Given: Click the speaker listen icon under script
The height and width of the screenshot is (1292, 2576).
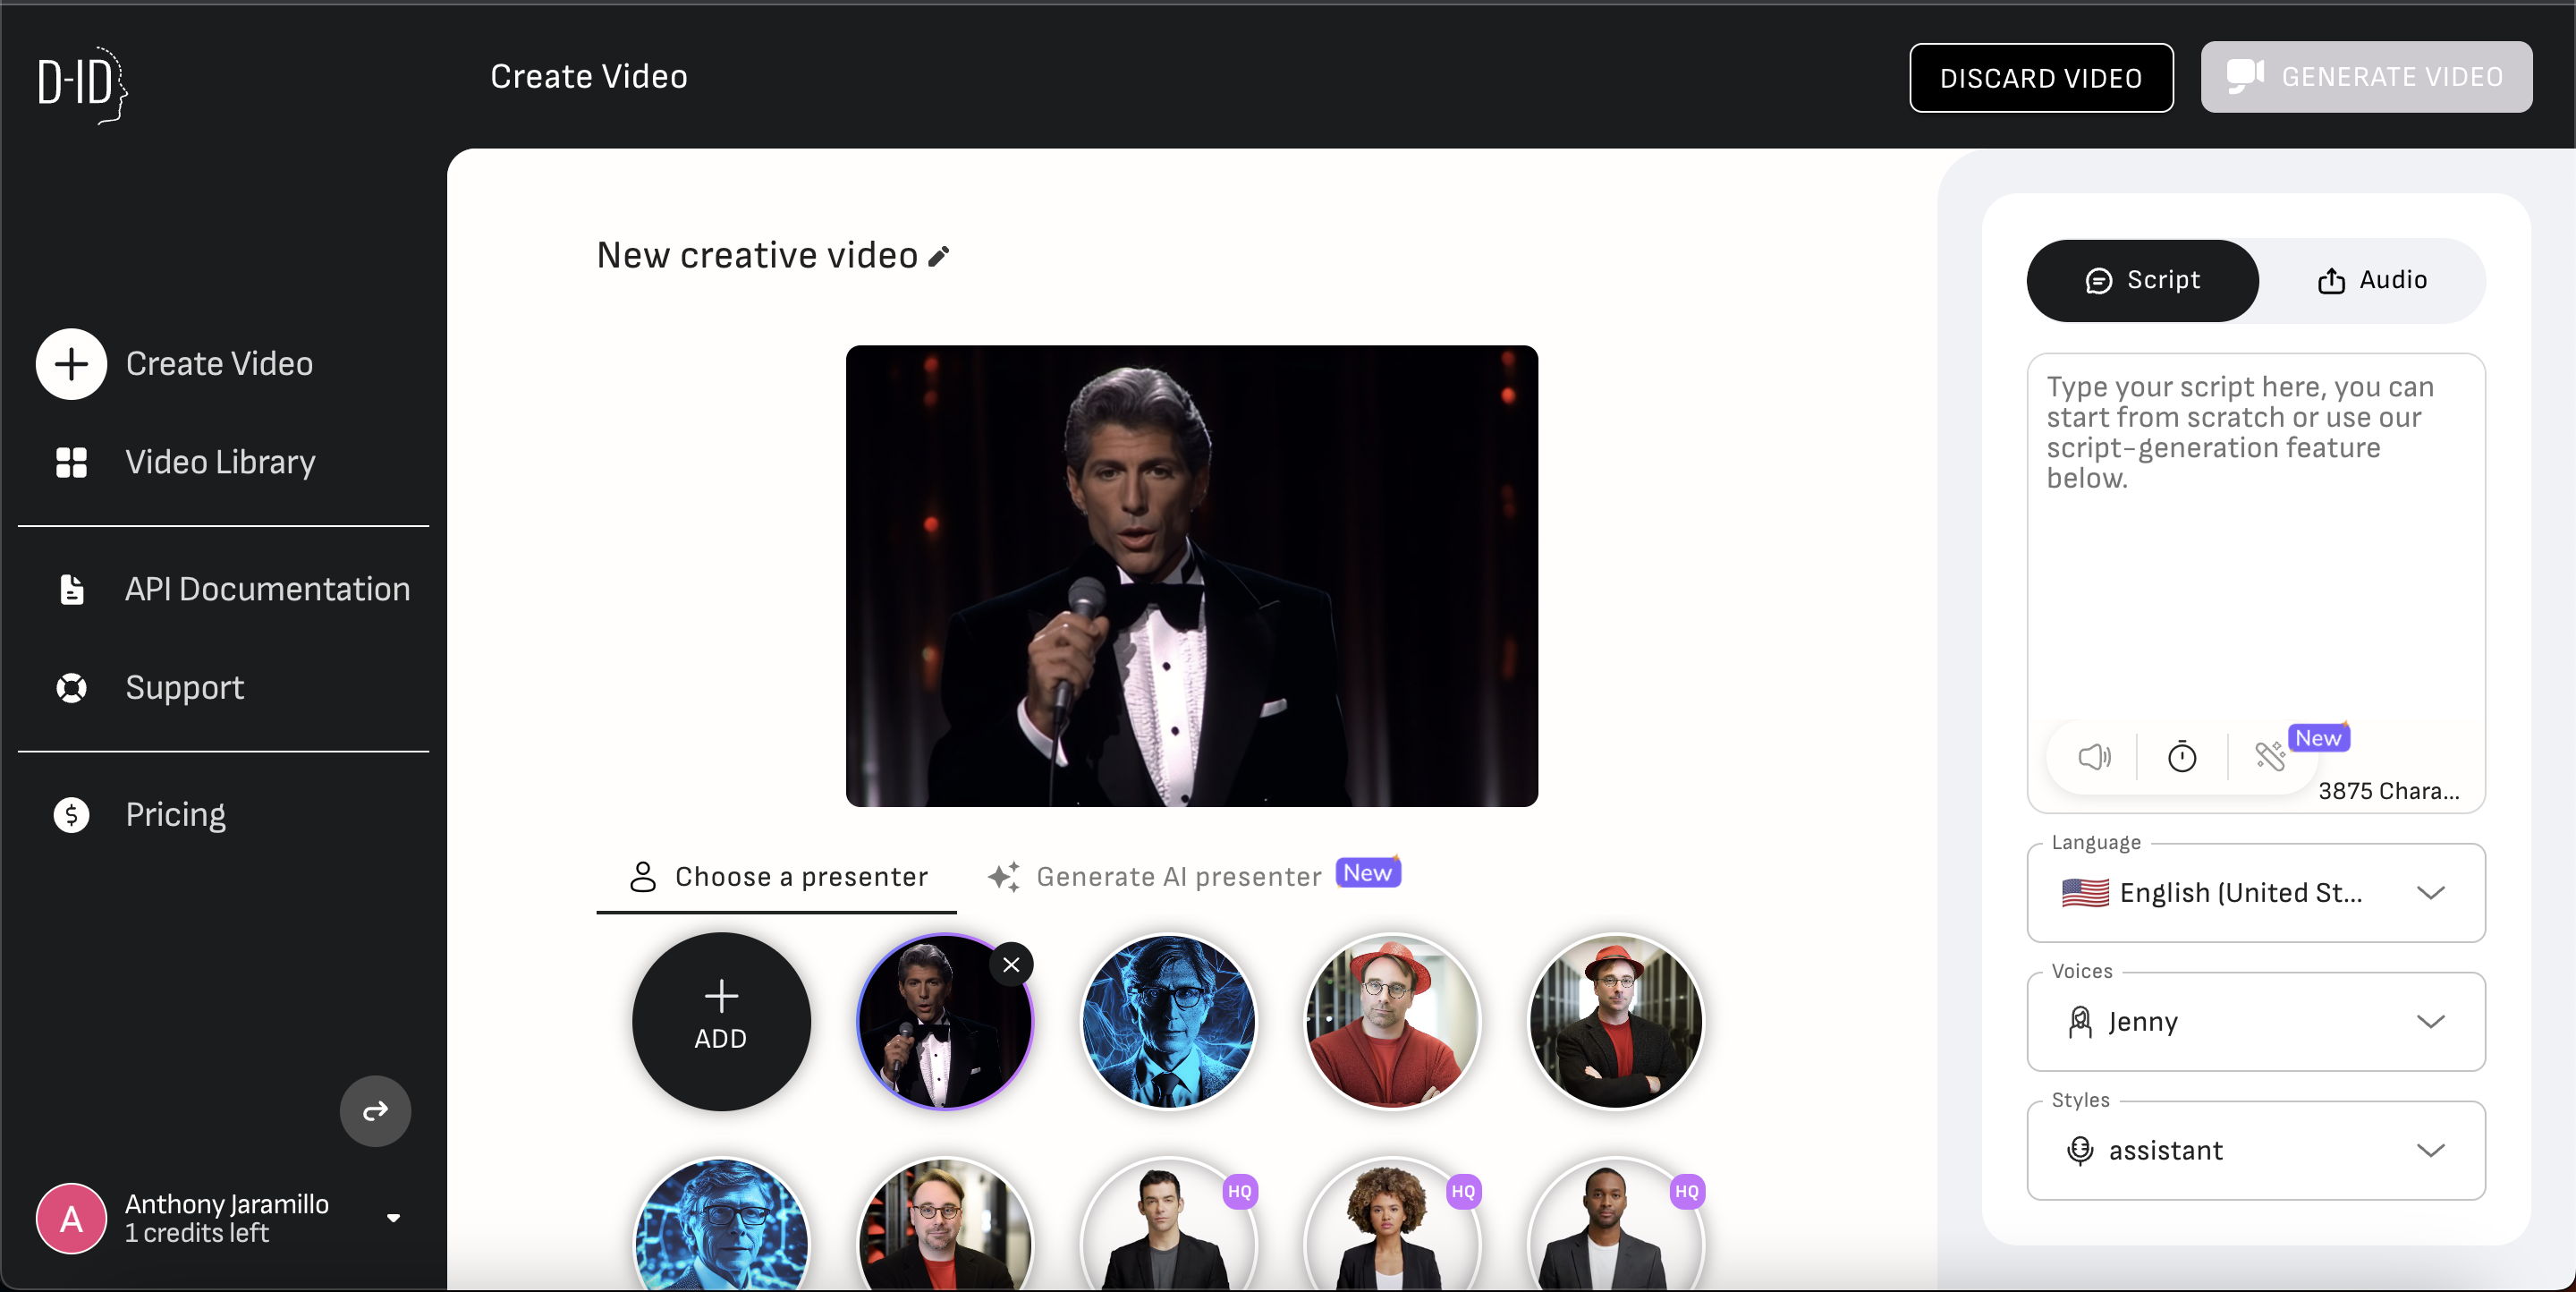Looking at the screenshot, I should pyautogui.click(x=2093, y=757).
